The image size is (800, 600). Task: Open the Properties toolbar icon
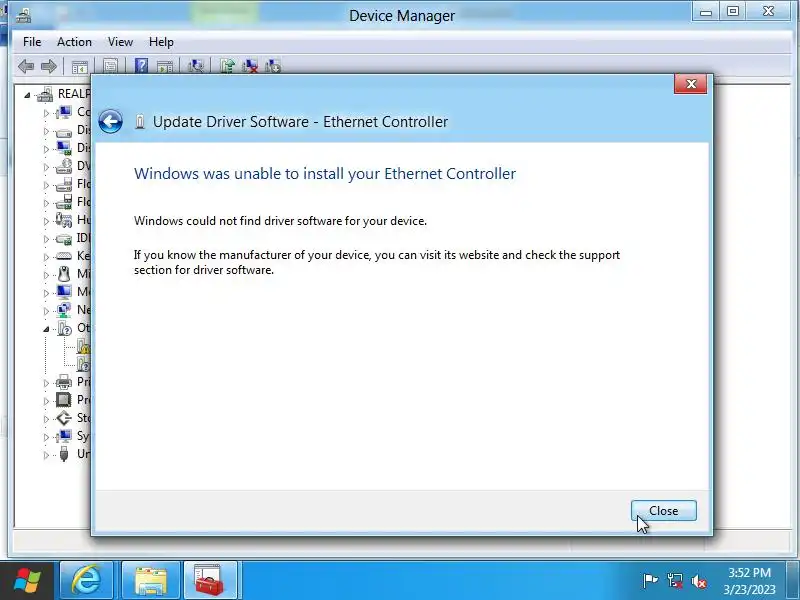coord(111,66)
